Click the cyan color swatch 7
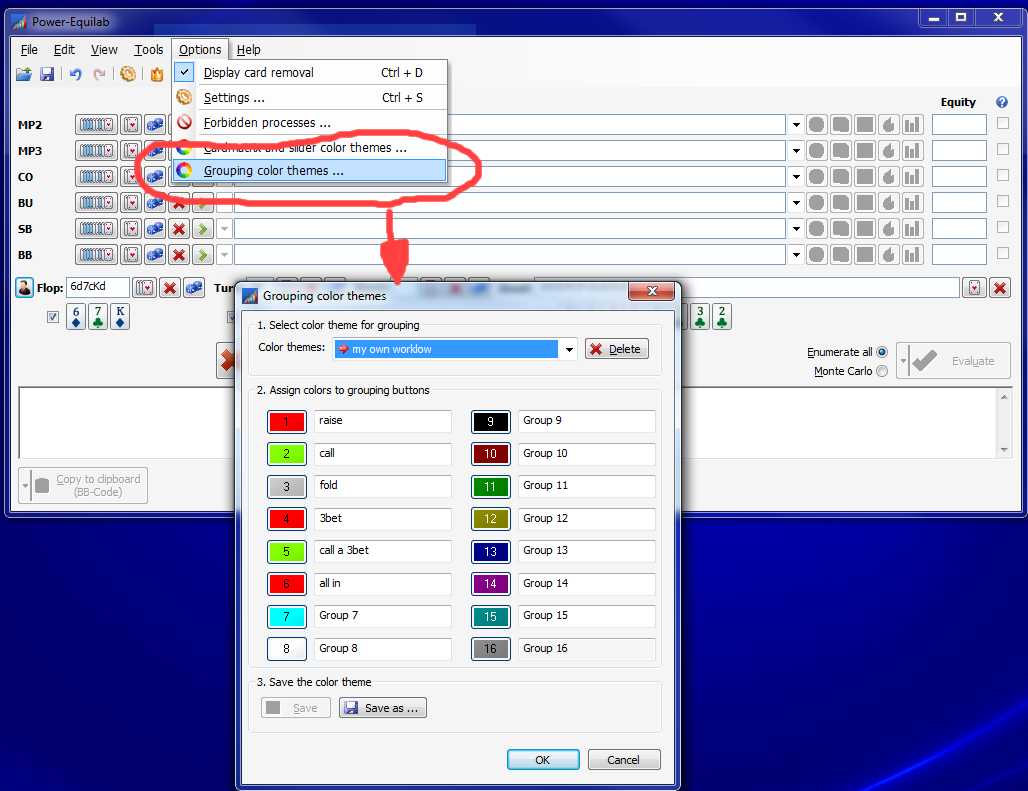1028x791 pixels. tap(287, 617)
